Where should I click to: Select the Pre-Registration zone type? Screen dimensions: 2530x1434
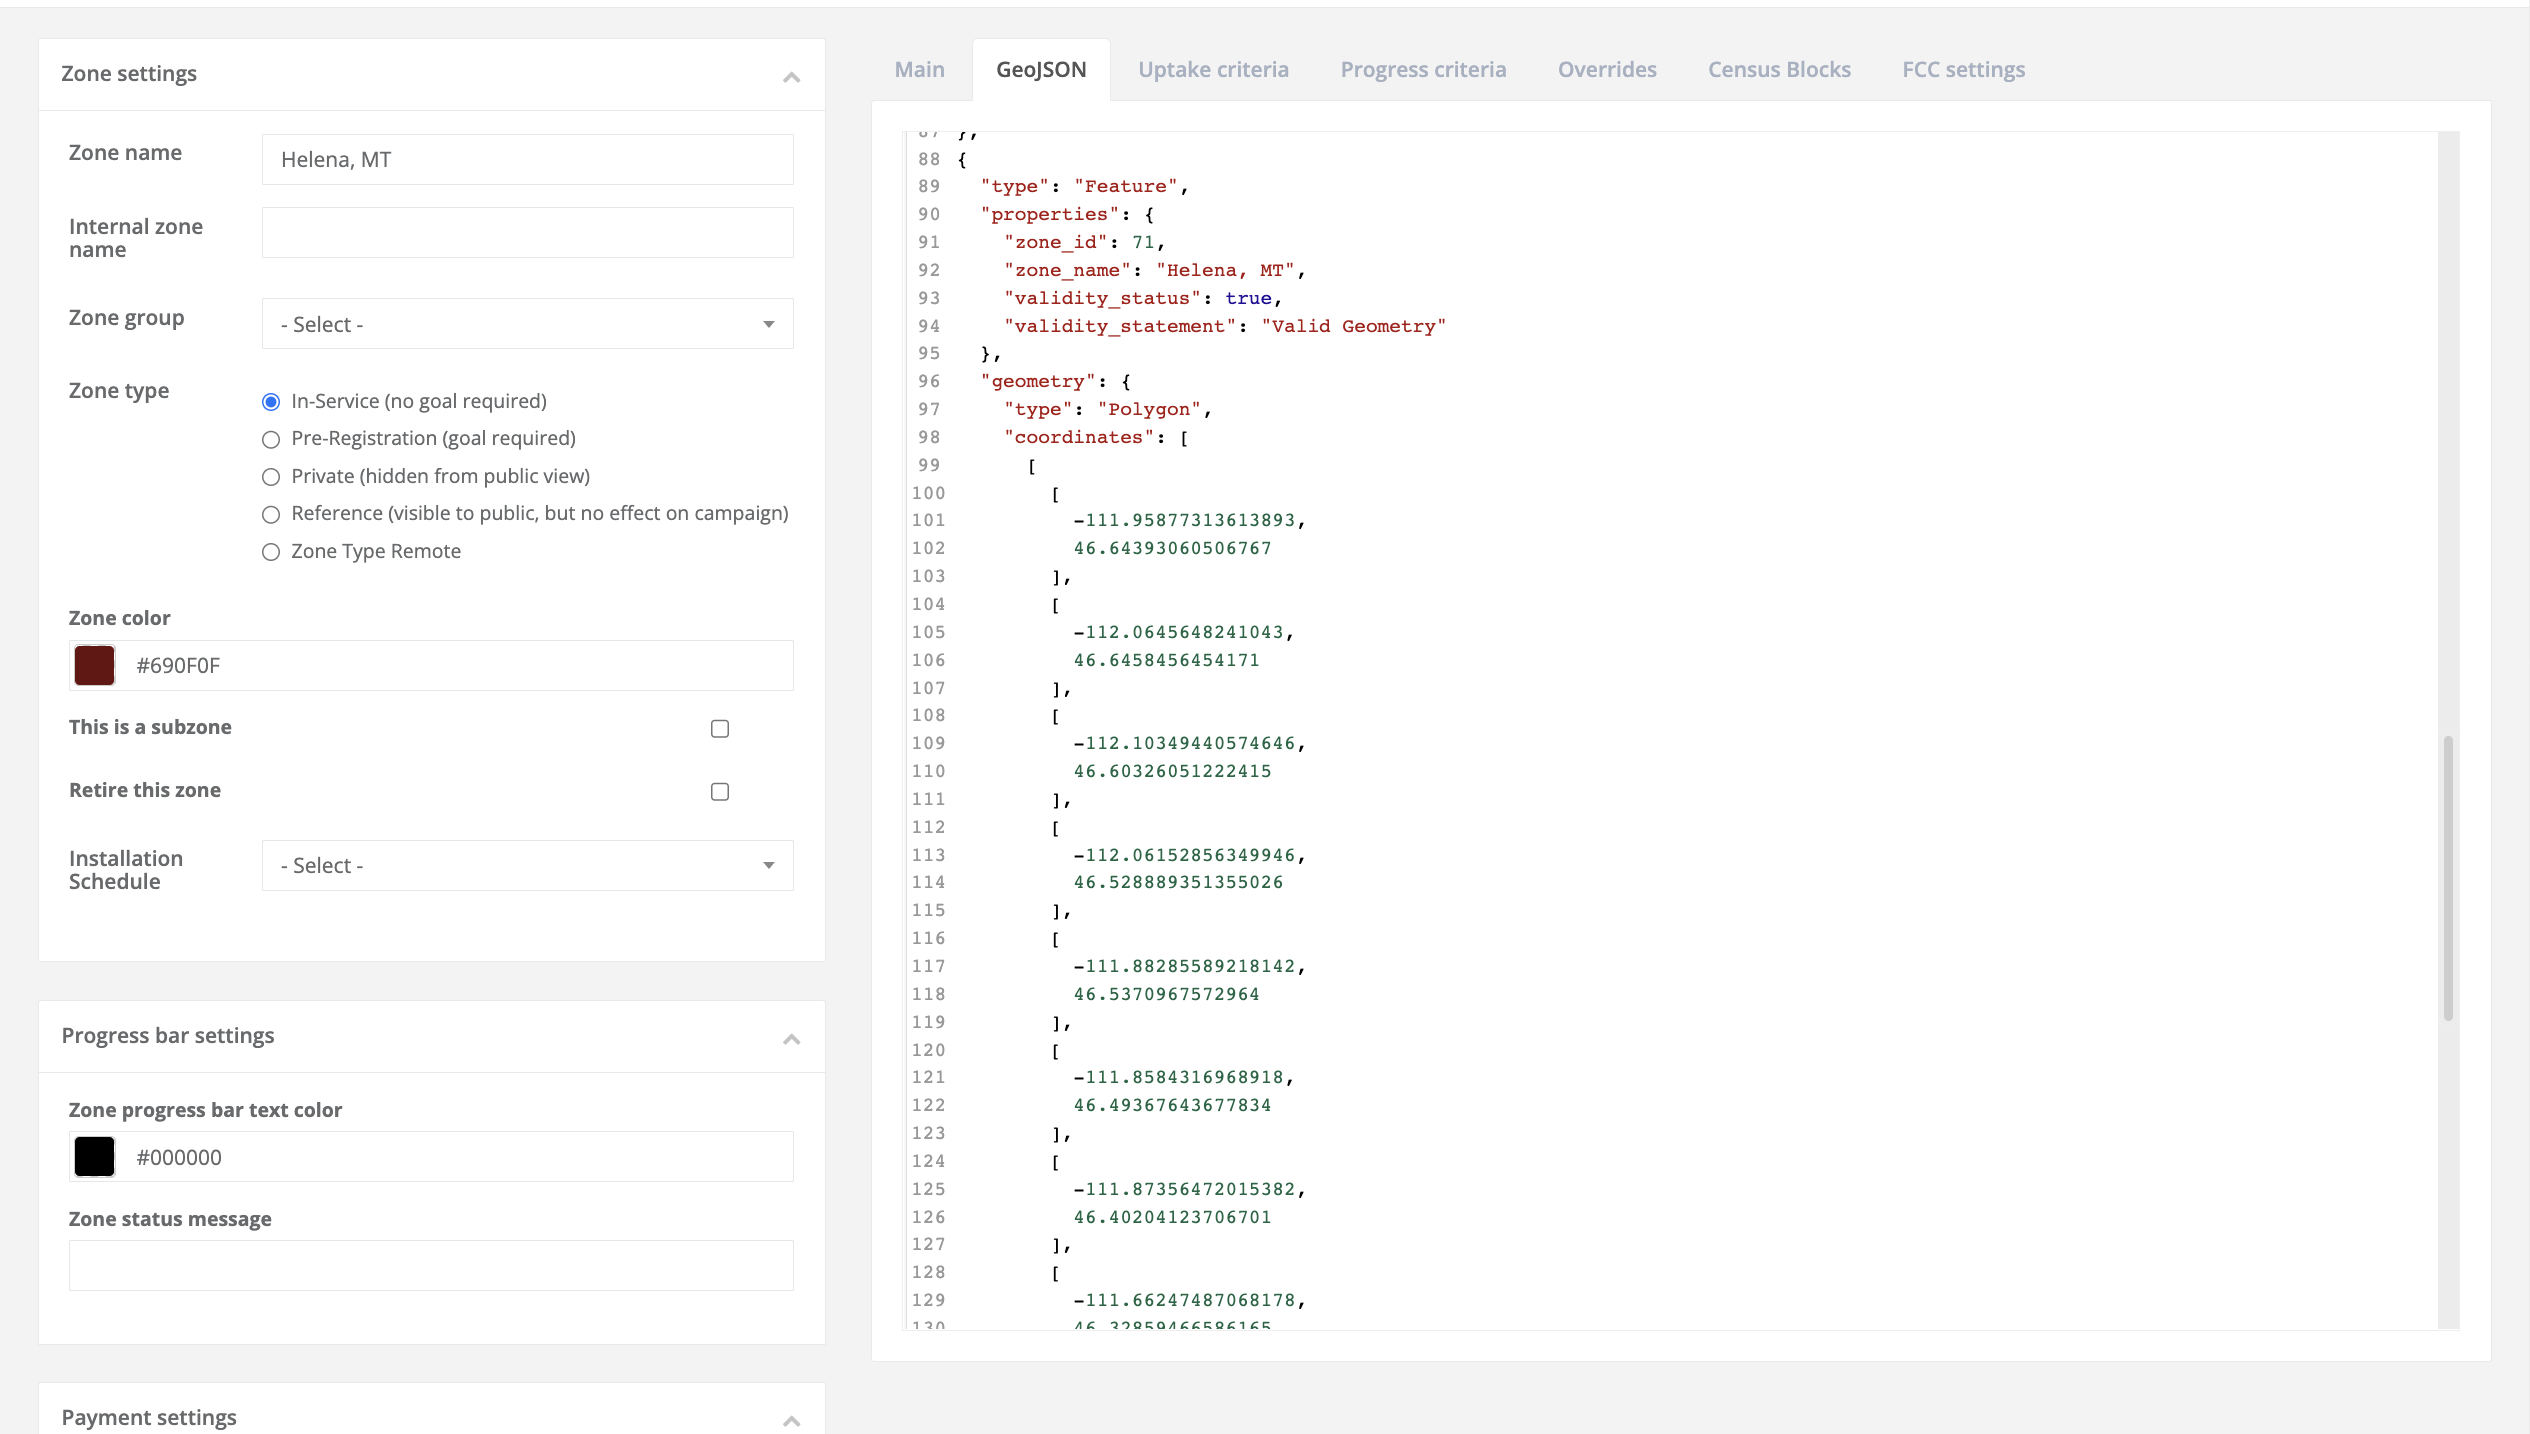point(270,439)
